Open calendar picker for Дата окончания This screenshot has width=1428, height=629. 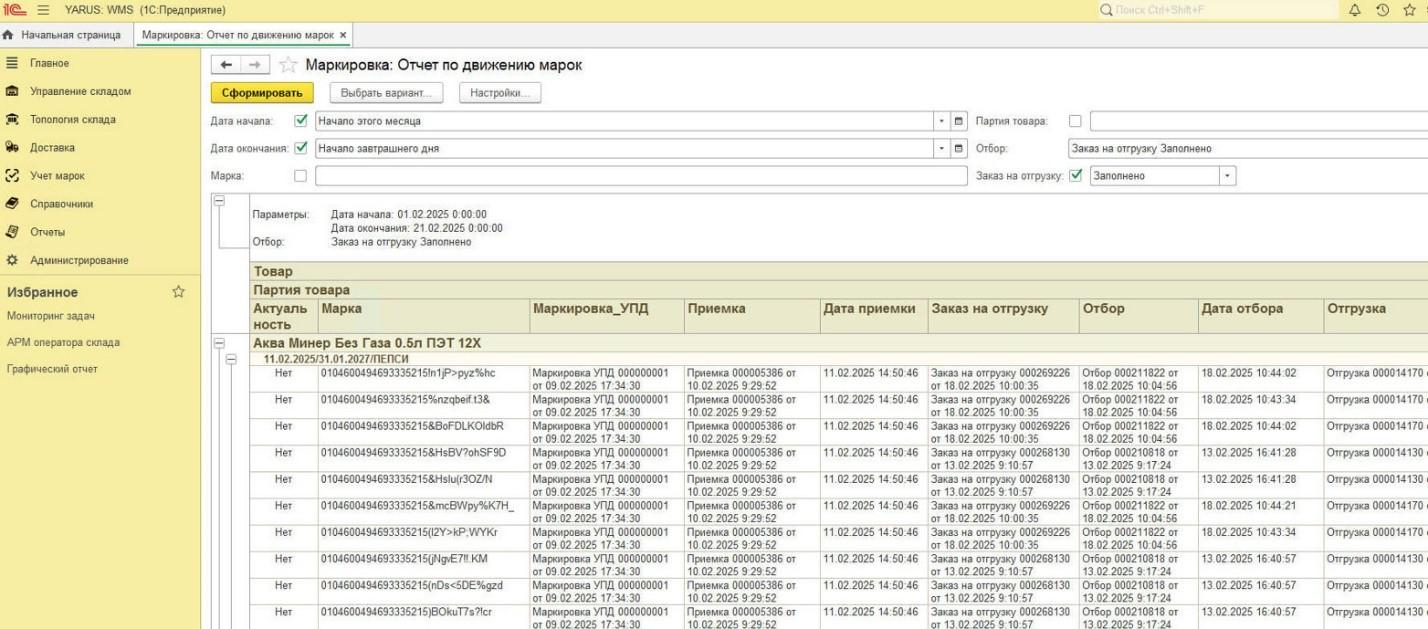pyautogui.click(x=959, y=148)
